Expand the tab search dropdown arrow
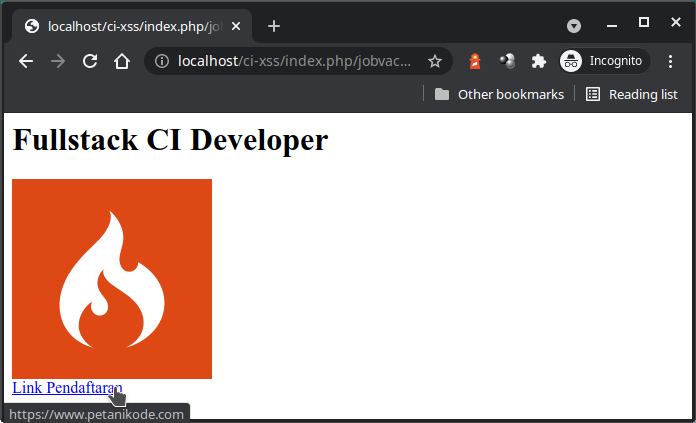 574,26
